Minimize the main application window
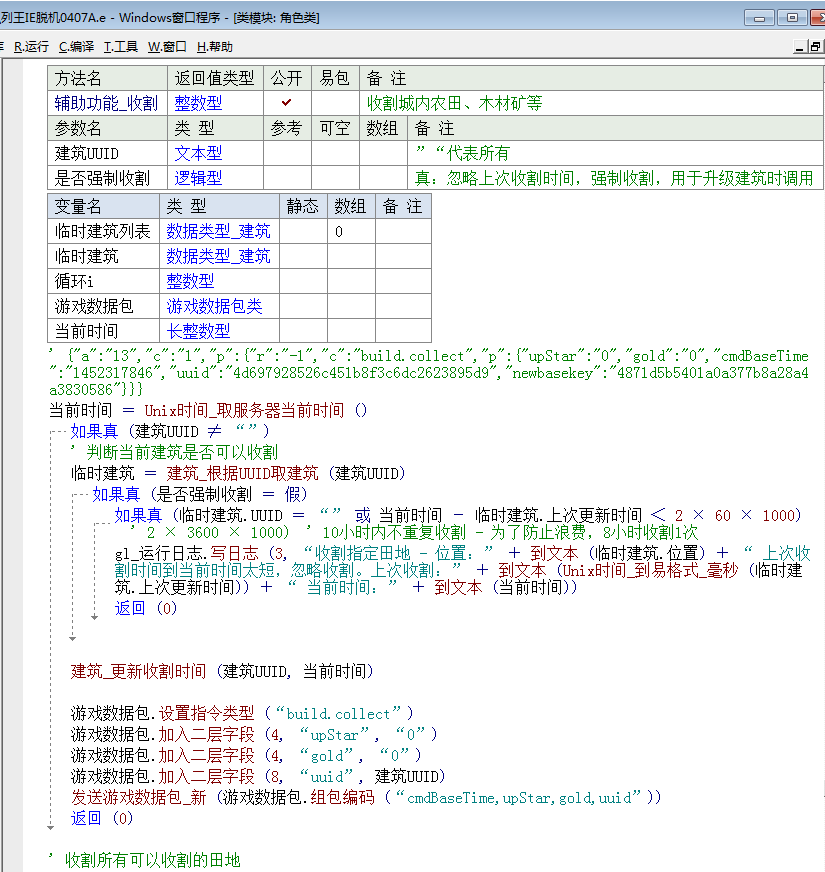 point(760,17)
